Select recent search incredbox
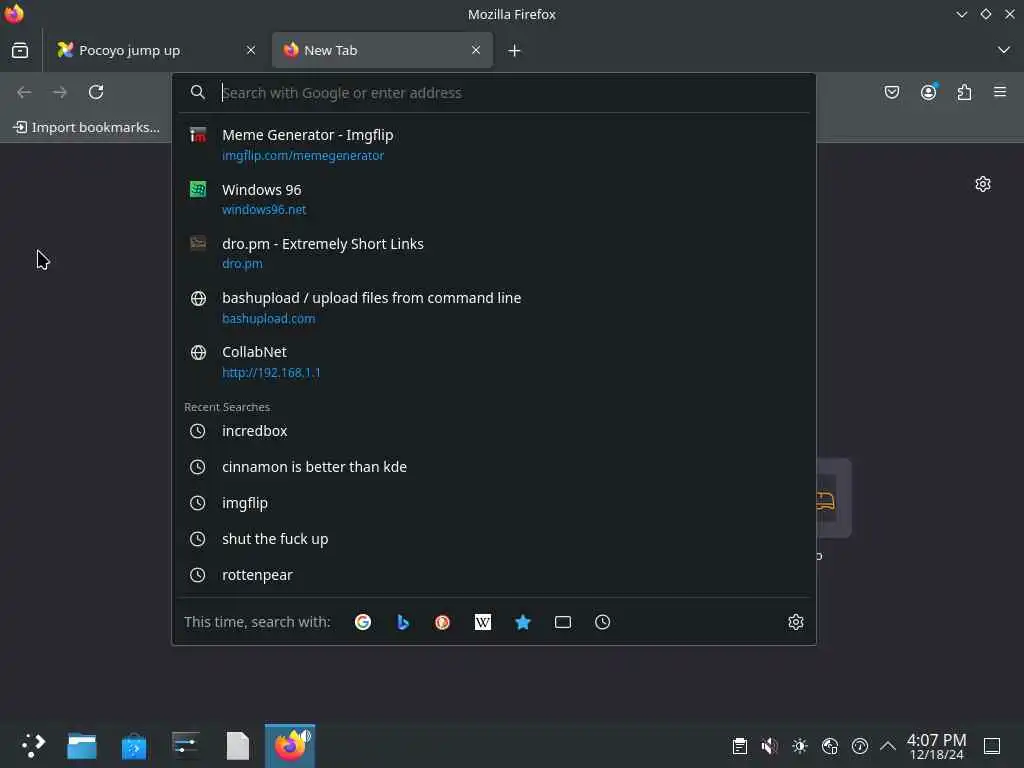The height and width of the screenshot is (768, 1024). [494, 431]
